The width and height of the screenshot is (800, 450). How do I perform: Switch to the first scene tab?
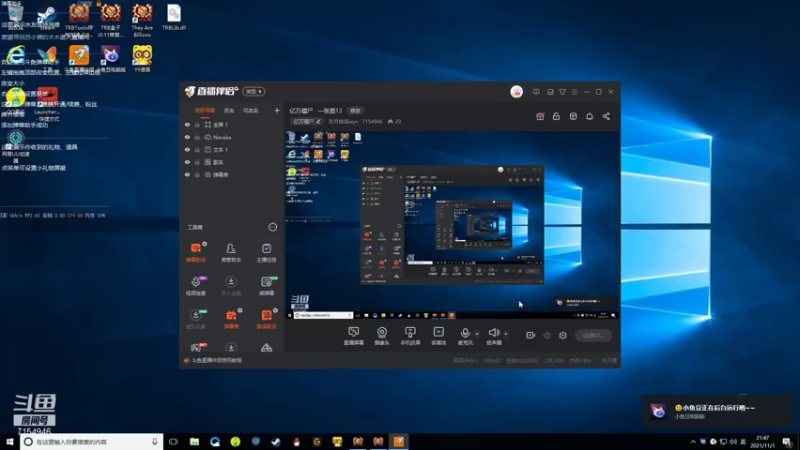coord(205,110)
